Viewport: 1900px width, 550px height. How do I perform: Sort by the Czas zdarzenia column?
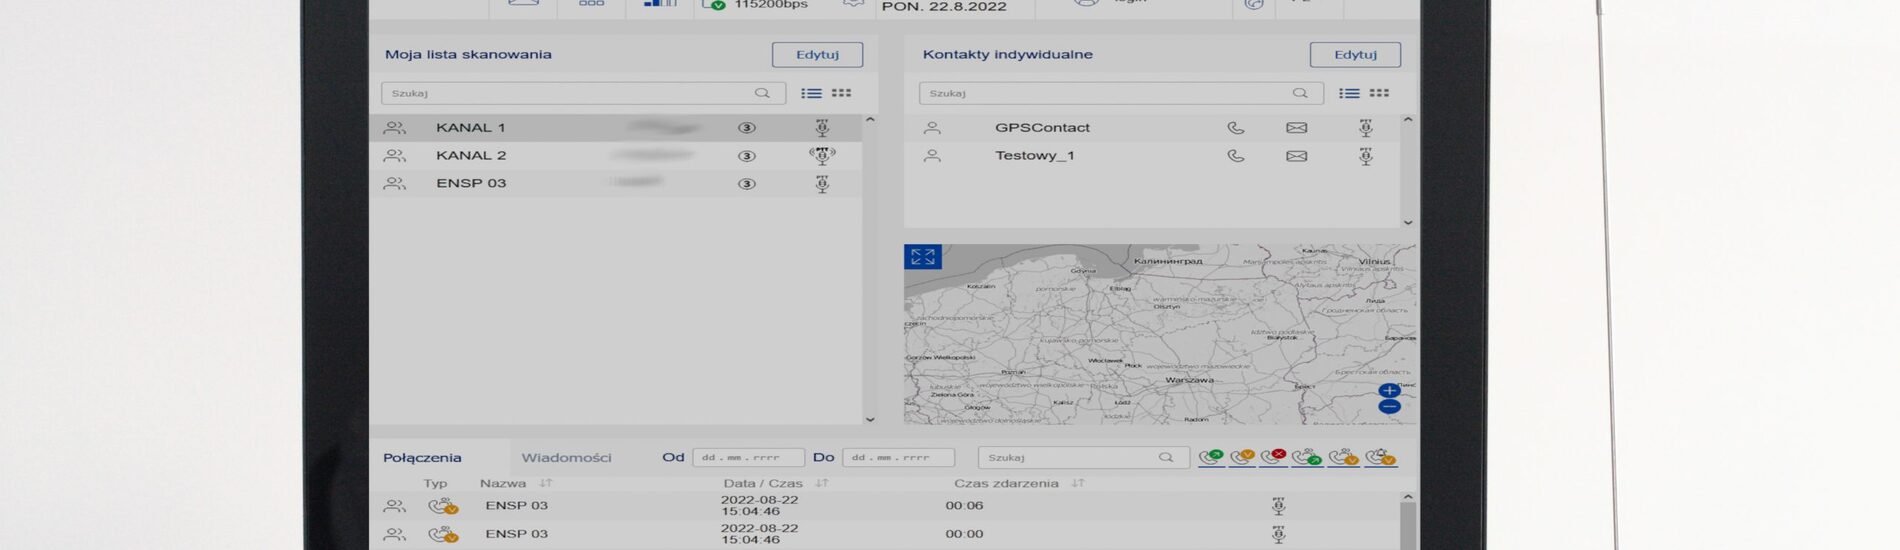tap(1078, 483)
